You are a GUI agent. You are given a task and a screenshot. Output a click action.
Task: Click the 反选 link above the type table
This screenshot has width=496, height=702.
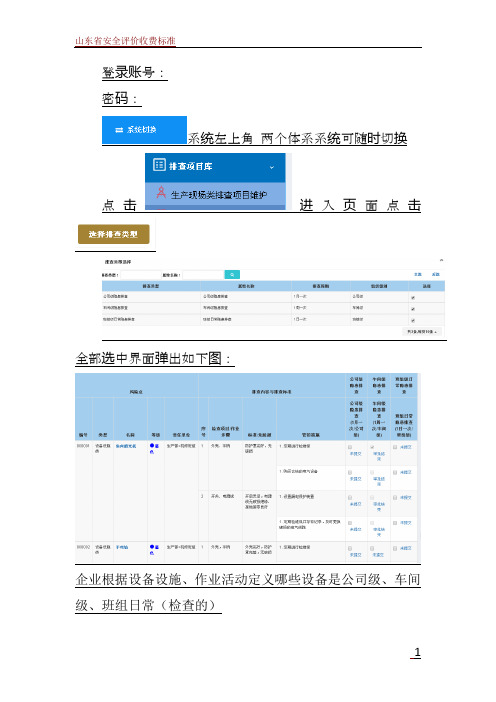pyautogui.click(x=435, y=274)
